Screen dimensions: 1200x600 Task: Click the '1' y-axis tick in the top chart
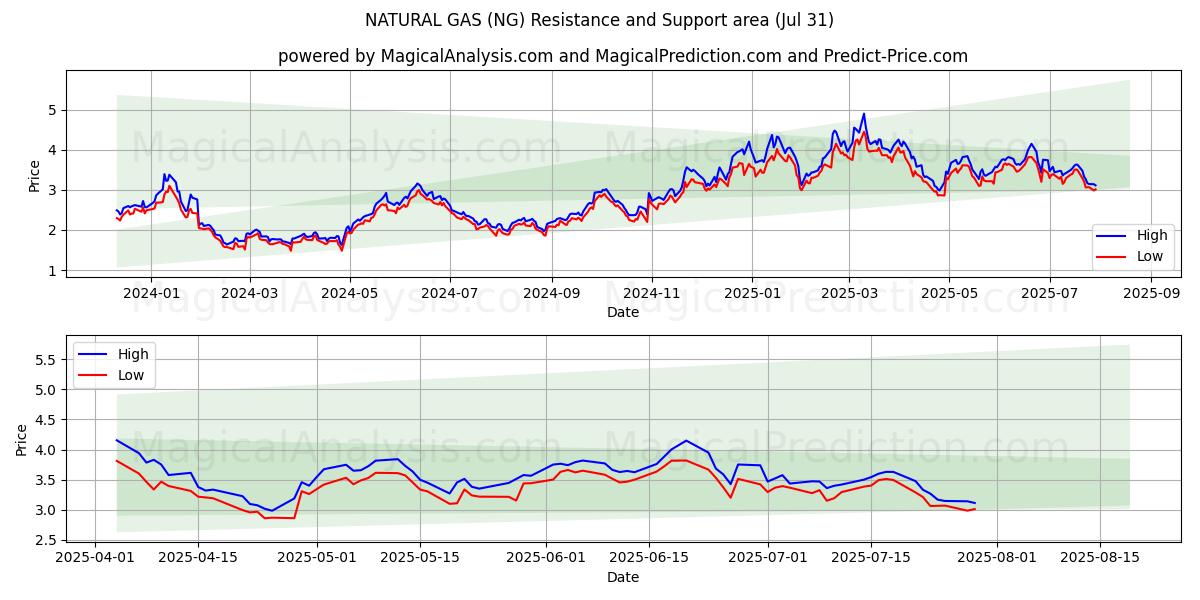point(53,271)
